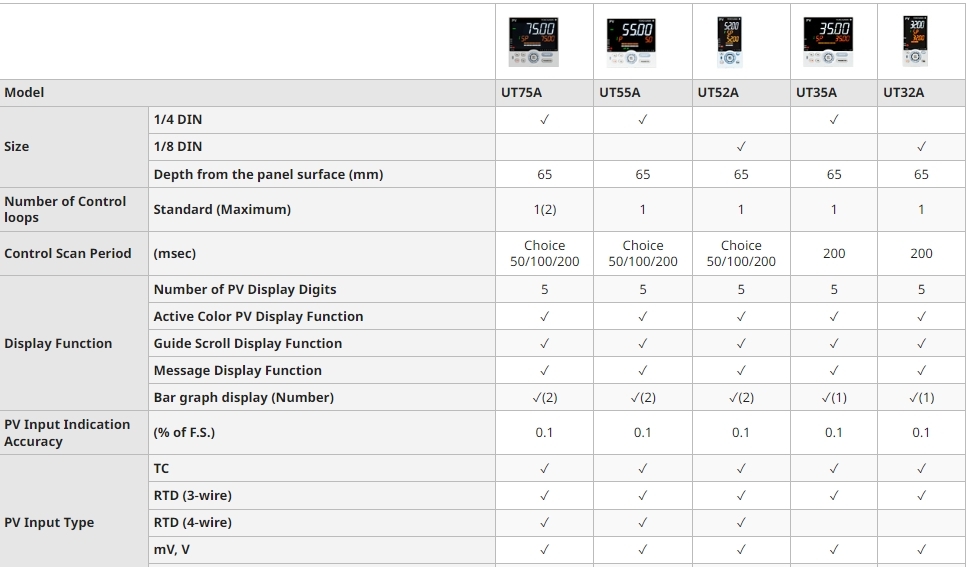Click the UT75A 1/4 DIN checkmark

tap(544, 120)
